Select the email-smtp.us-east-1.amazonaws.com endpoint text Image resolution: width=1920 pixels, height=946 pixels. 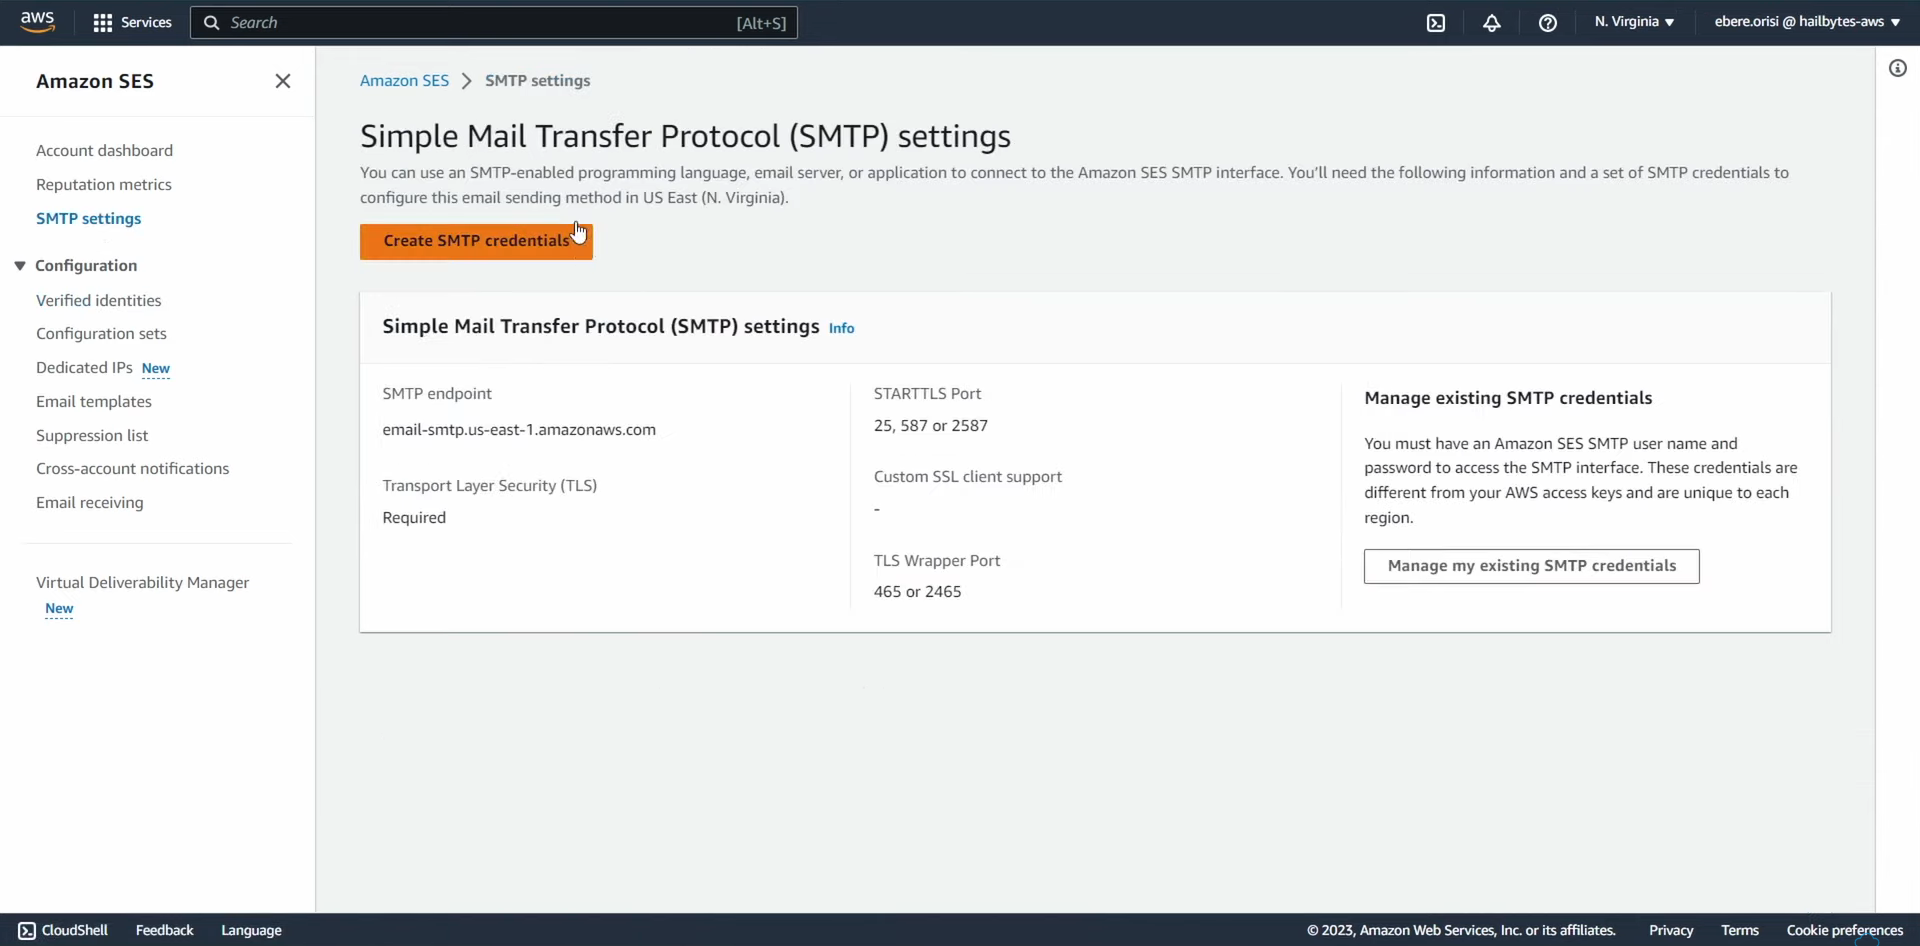click(519, 429)
